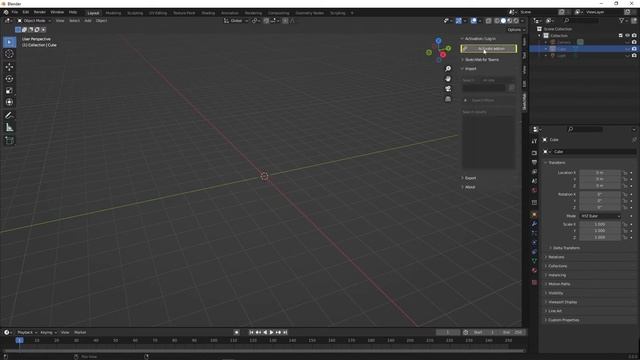
Task: Open the View Layer properties tab icon
Action: pyautogui.click(x=534, y=172)
